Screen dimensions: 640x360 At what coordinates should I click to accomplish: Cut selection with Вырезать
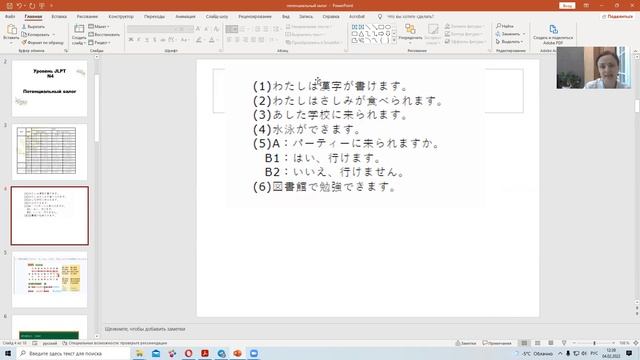[33, 27]
